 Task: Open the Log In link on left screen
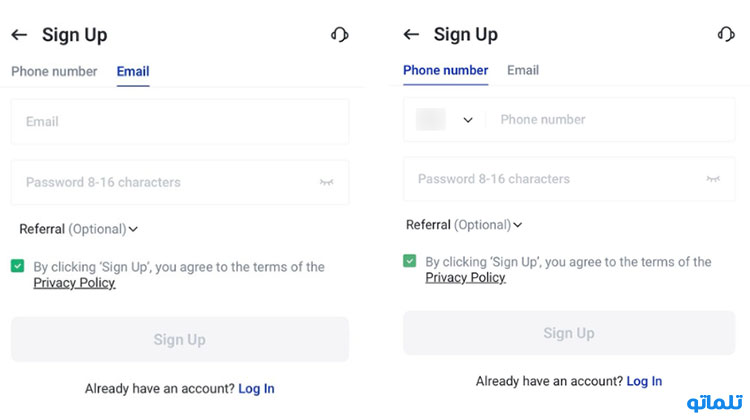click(x=256, y=388)
